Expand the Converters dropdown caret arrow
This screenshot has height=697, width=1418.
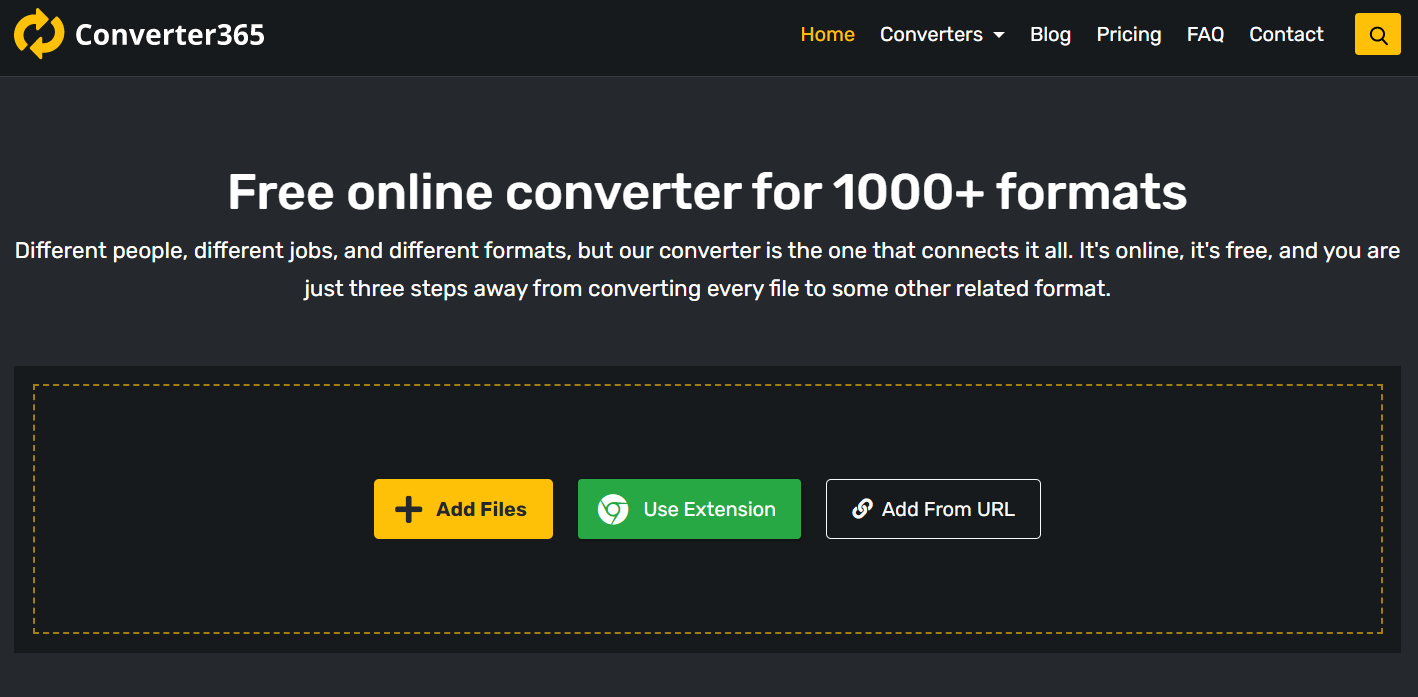[999, 35]
